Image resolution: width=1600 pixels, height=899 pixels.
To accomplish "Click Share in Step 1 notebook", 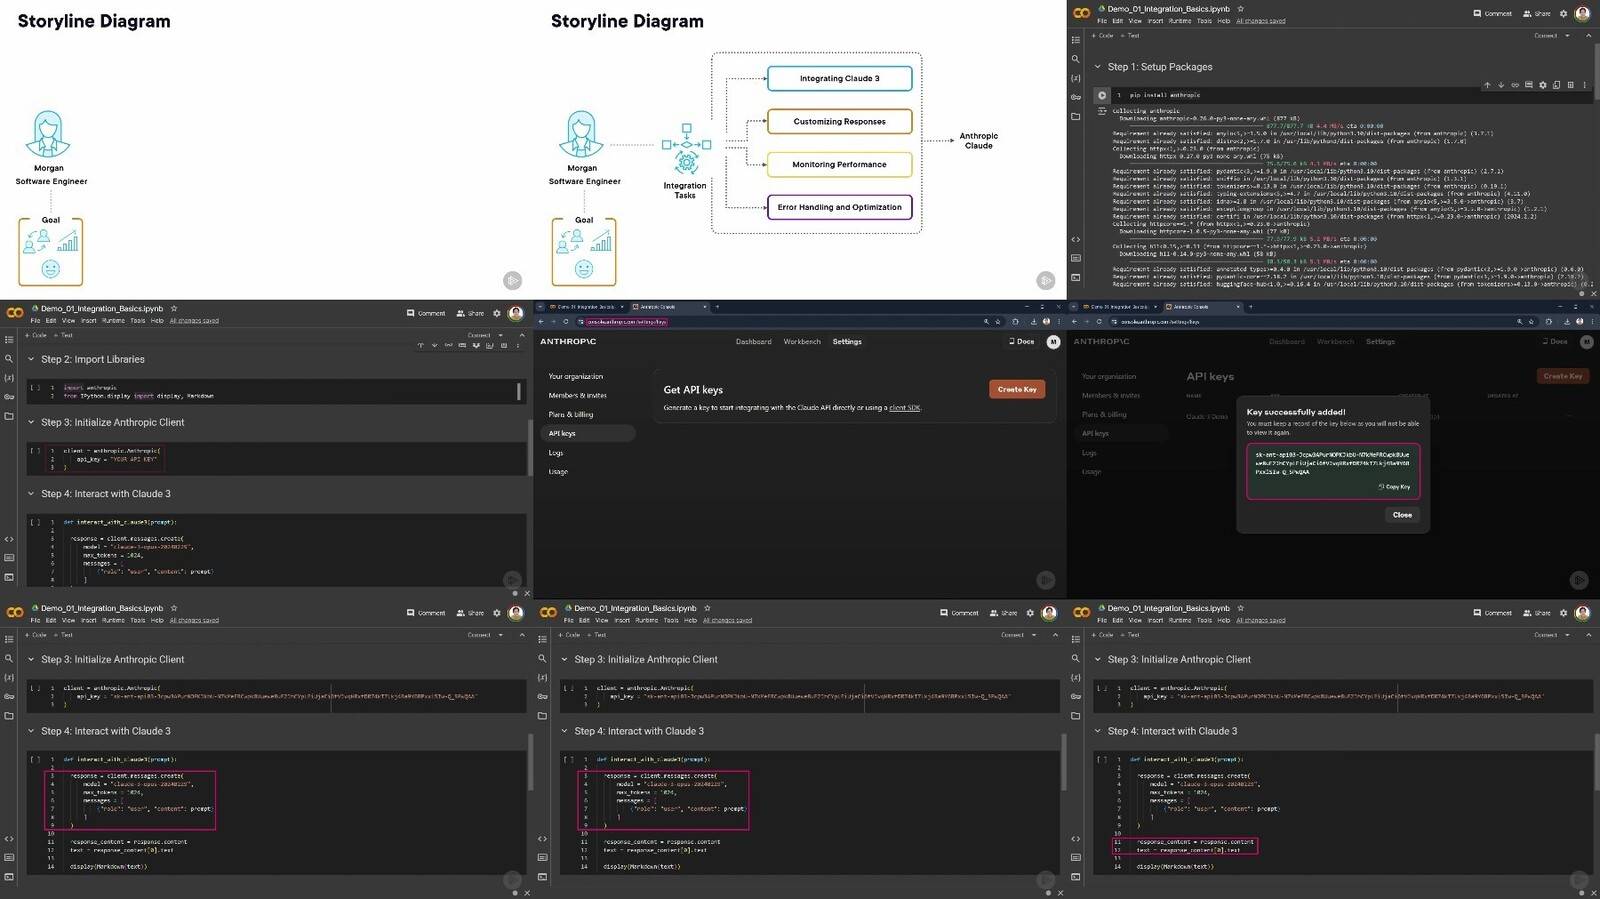I will (1537, 13).
